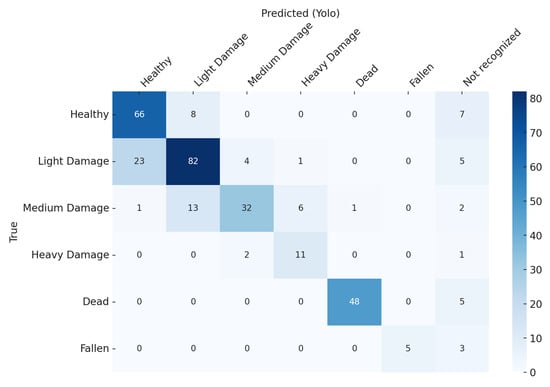This screenshot has width=550, height=387.
Task: Select the Dead diagonal cell showing 48
Action: 354,302
